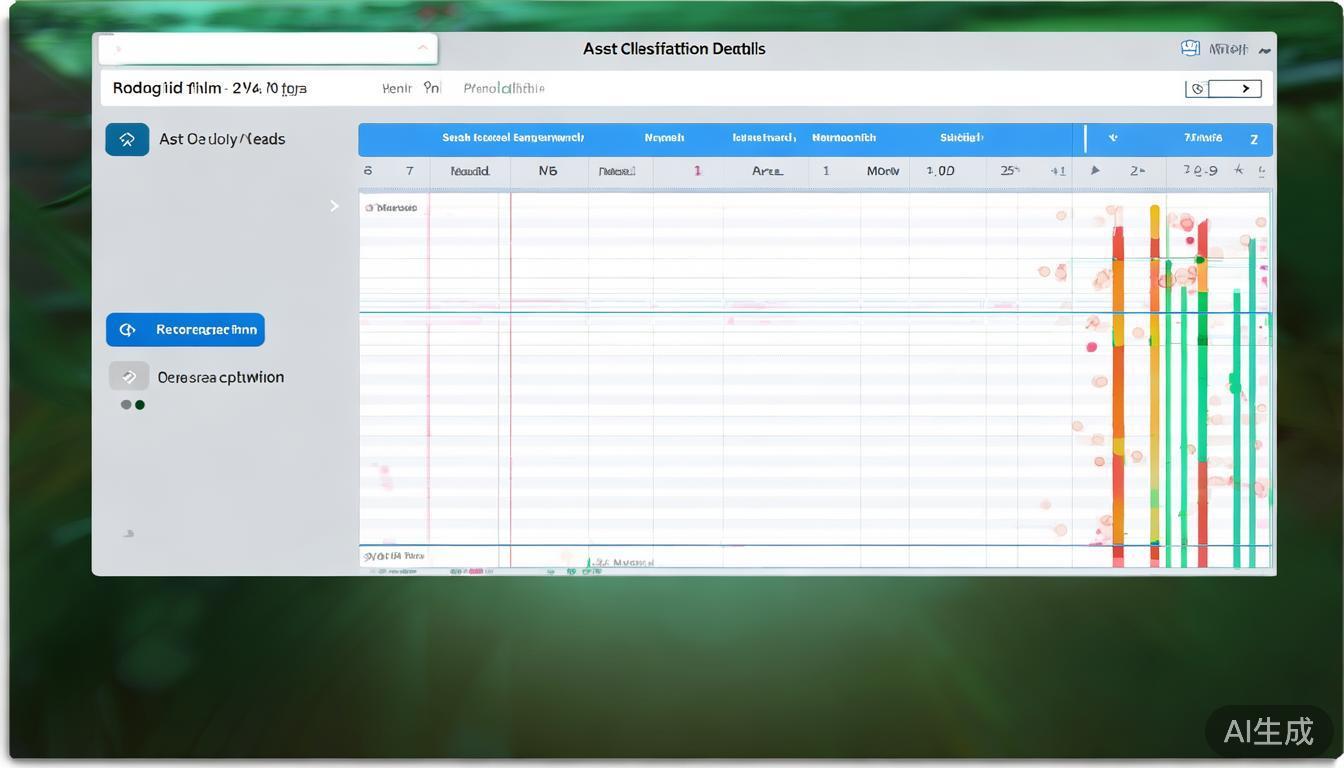
Task: Open the right-arrow box next to the clock
Action: (1236, 89)
